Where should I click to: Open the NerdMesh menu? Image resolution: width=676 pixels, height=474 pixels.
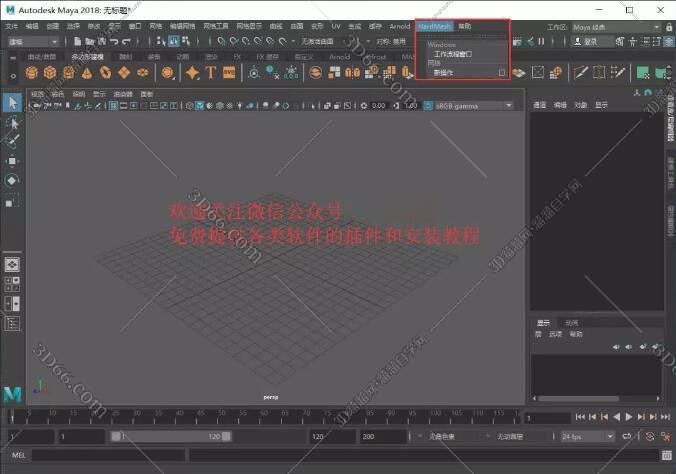[434, 26]
